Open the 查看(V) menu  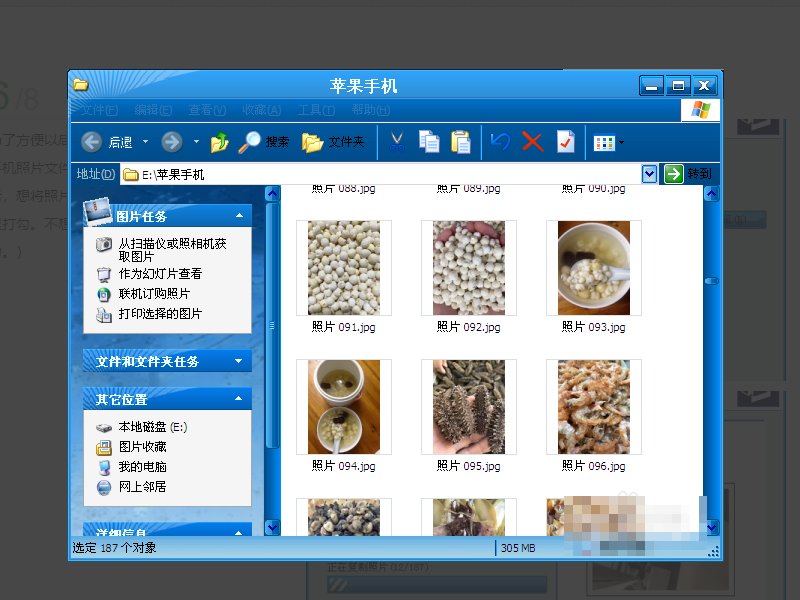207,110
